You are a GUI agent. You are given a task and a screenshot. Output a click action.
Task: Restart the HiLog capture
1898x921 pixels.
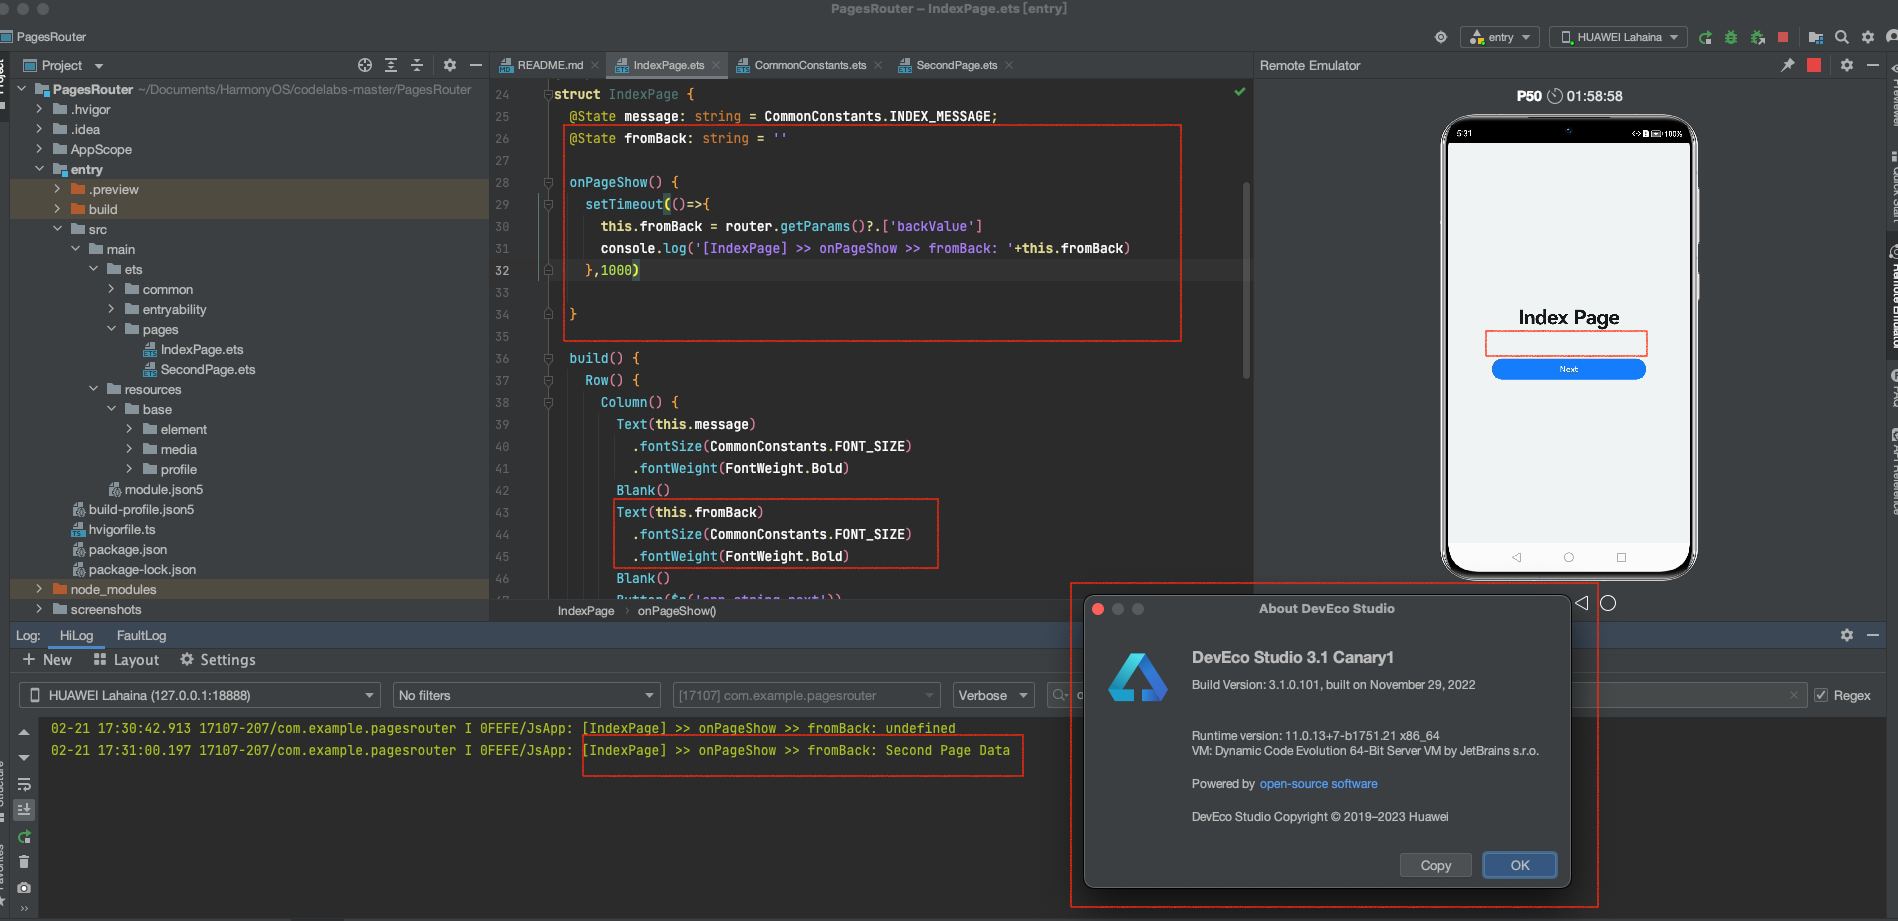pos(24,836)
